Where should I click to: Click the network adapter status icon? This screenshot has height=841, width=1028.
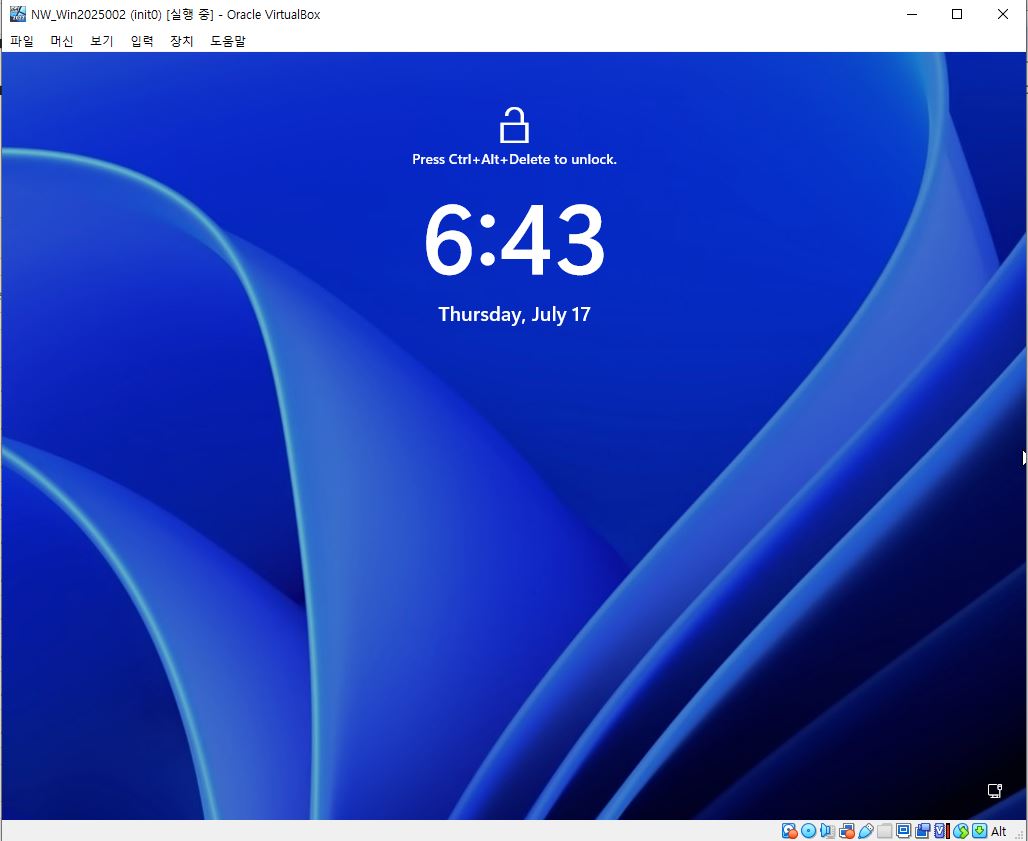[x=846, y=831]
